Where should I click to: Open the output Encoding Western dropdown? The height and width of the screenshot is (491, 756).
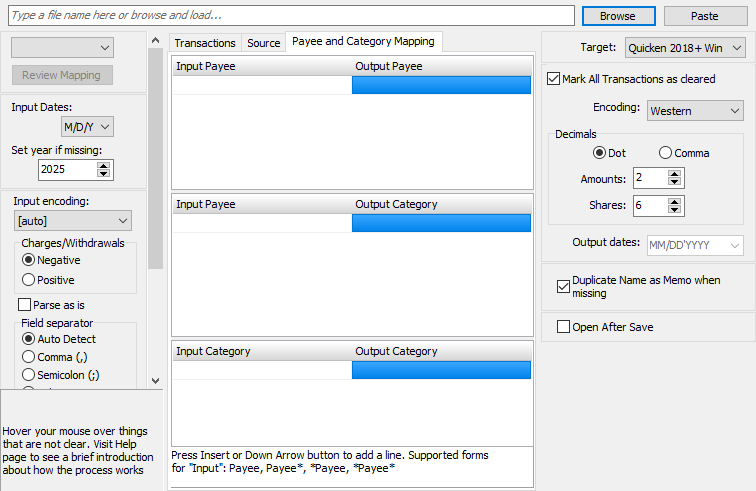pyautogui.click(x=695, y=111)
